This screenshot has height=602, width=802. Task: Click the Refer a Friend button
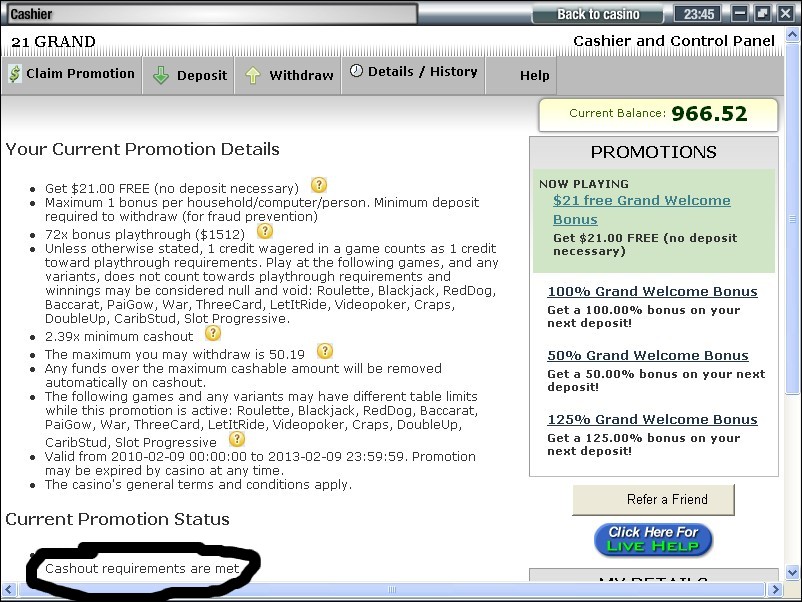[x=653, y=500]
